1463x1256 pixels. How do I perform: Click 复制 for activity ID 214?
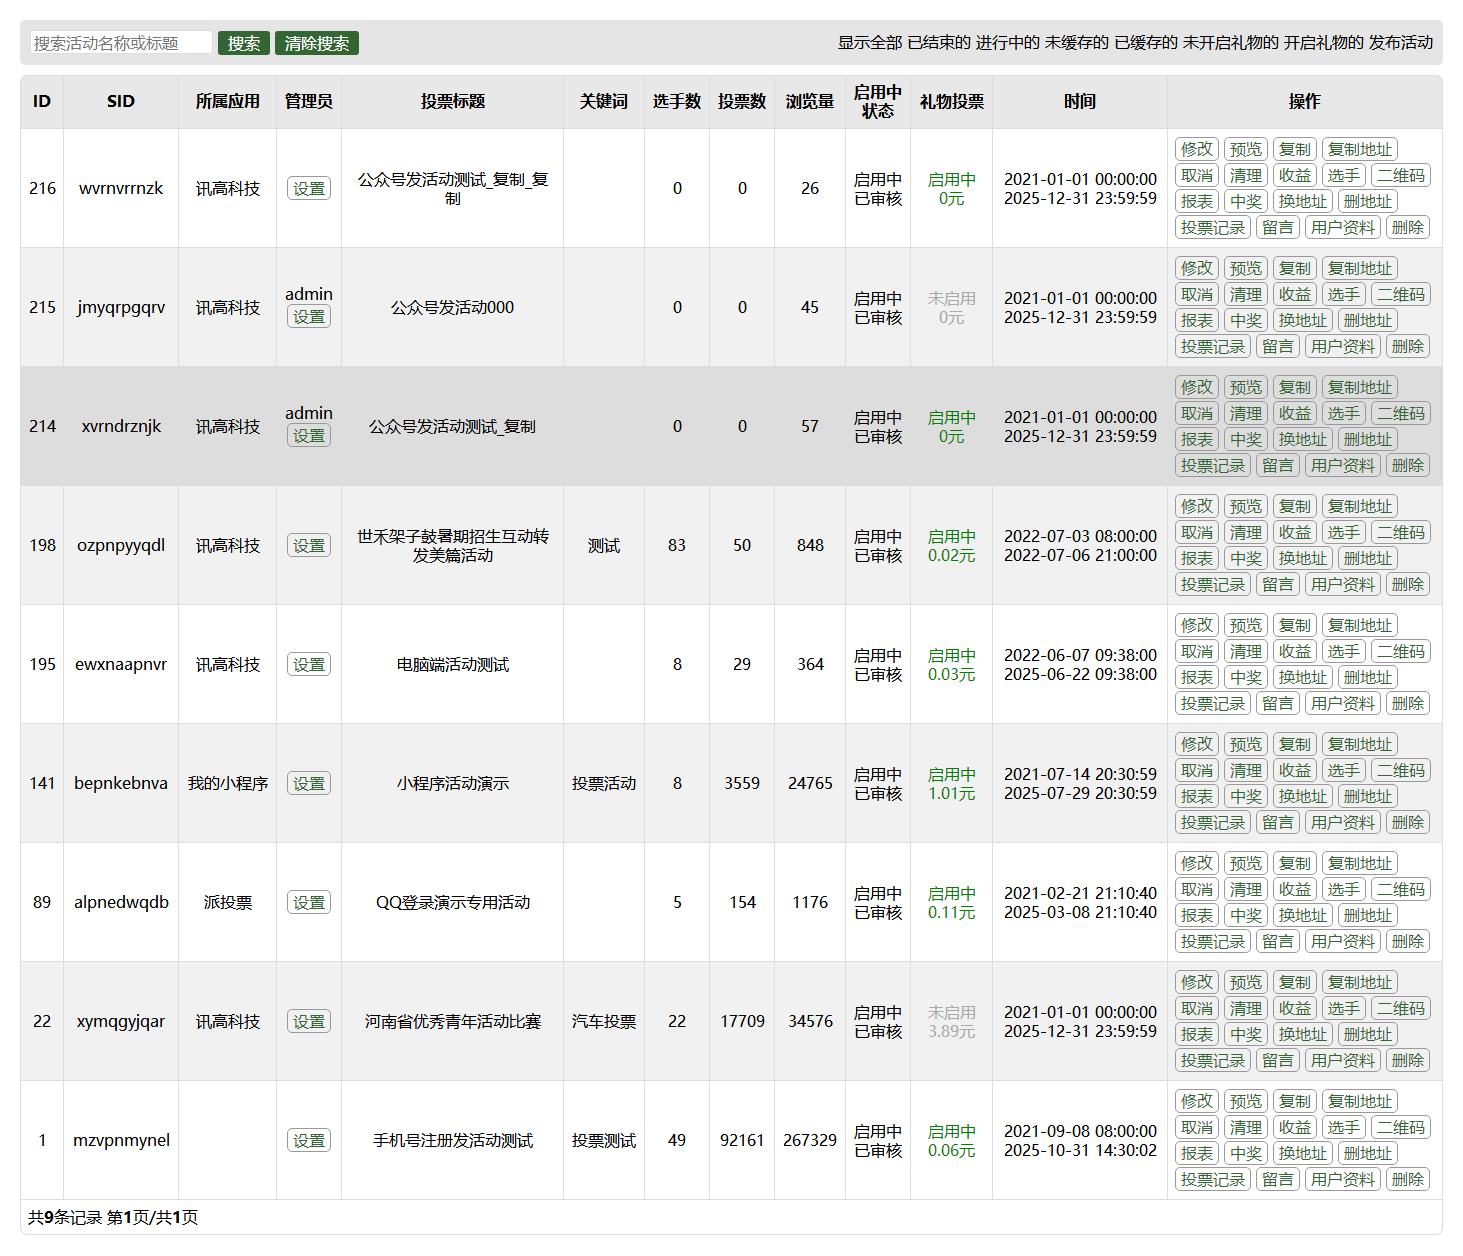[x=1295, y=387]
